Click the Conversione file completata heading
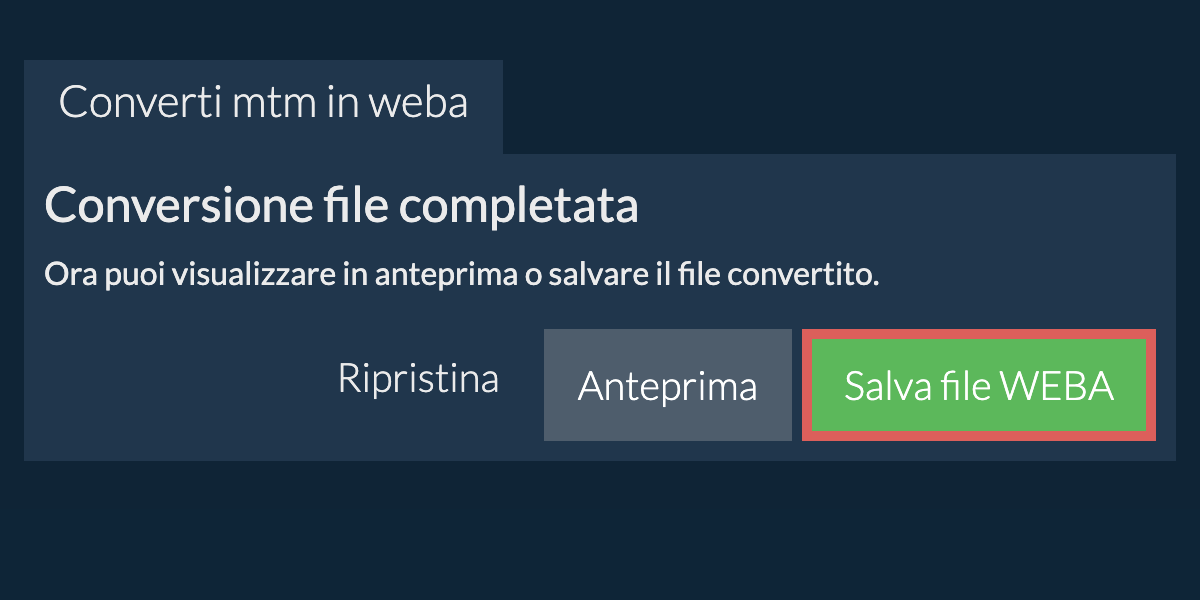The width and height of the screenshot is (1200, 600). (x=341, y=208)
